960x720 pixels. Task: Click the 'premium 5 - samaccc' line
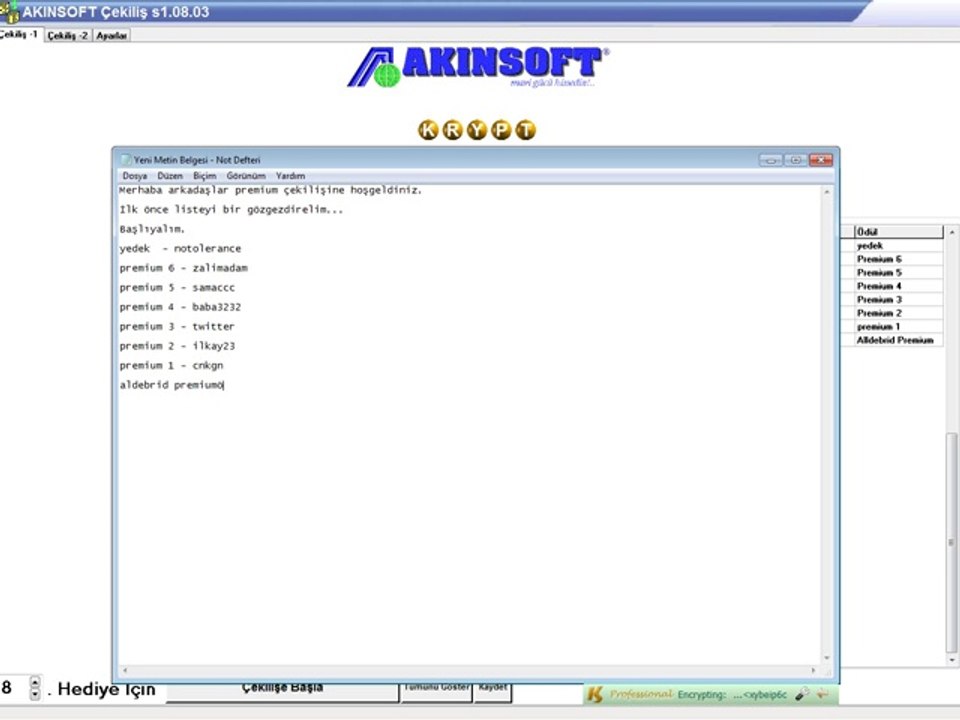tap(177, 288)
